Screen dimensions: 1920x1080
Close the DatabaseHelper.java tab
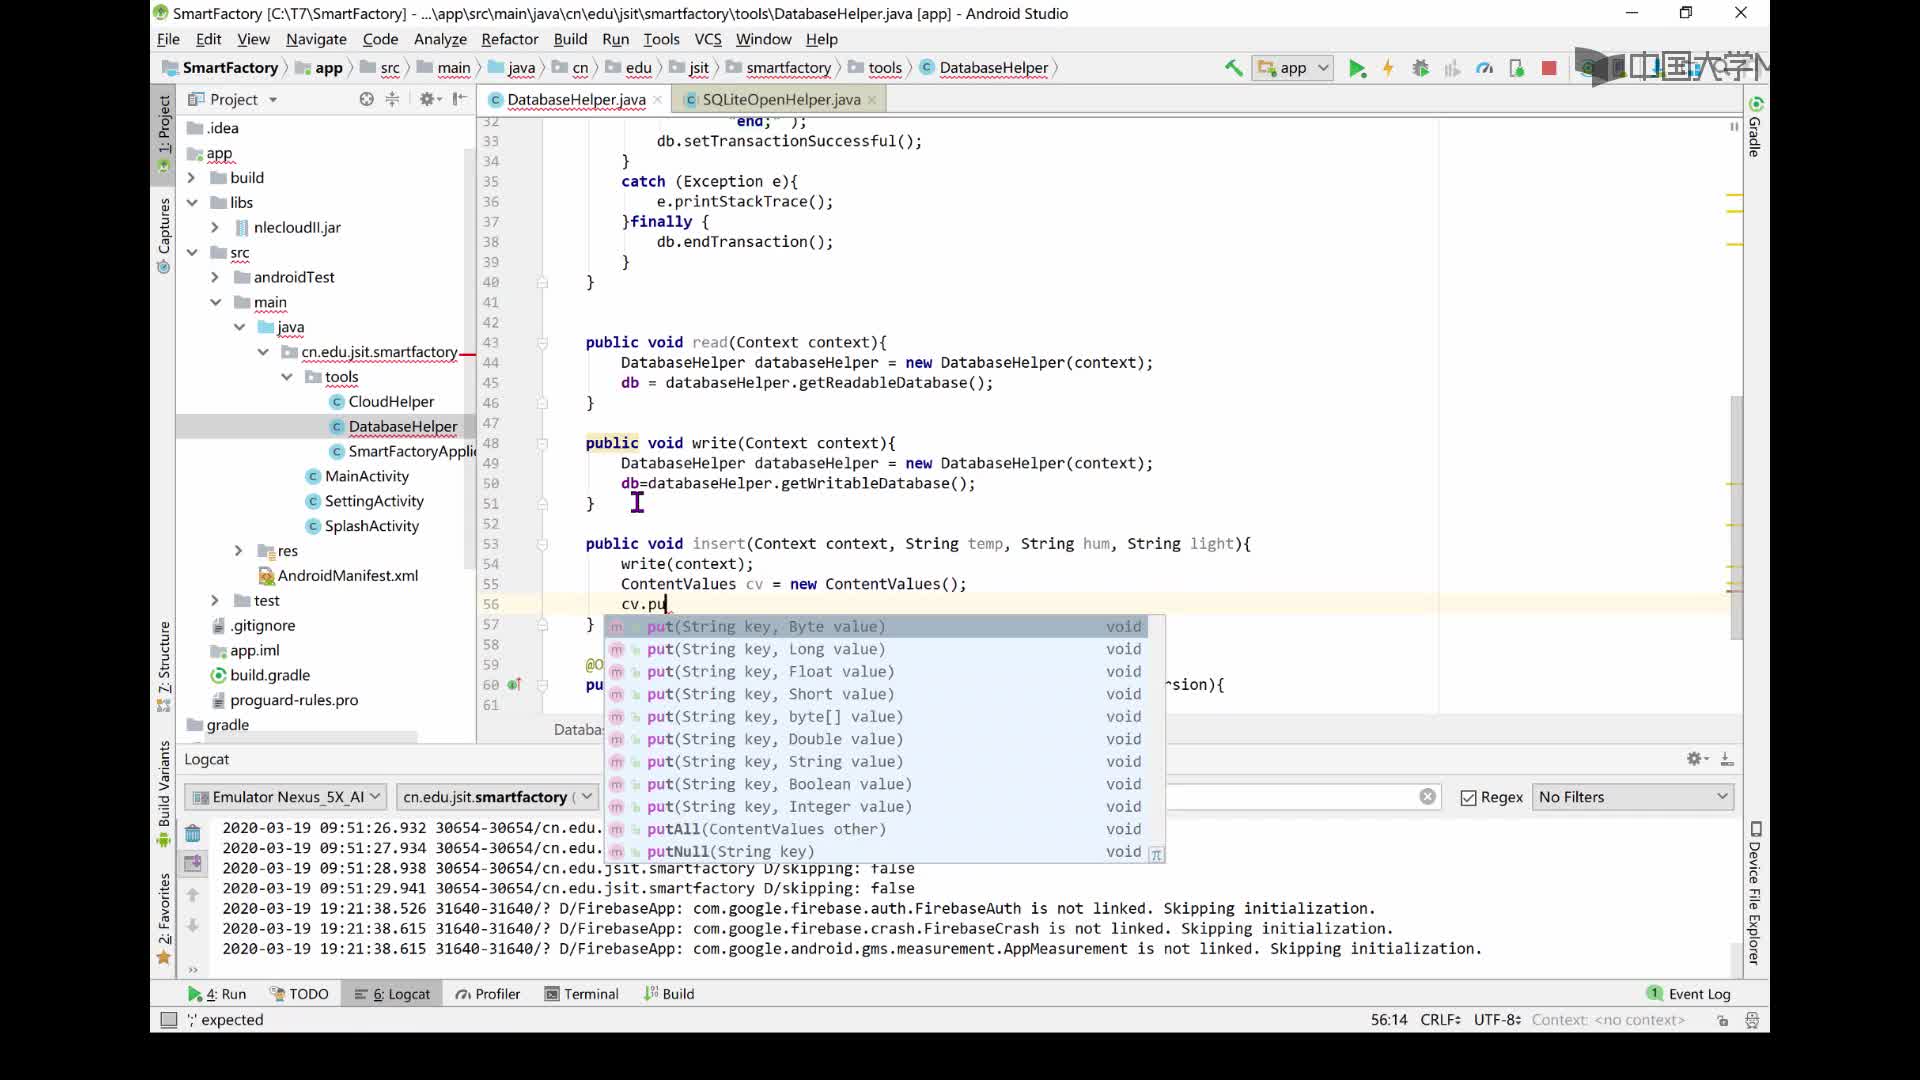coord(657,100)
